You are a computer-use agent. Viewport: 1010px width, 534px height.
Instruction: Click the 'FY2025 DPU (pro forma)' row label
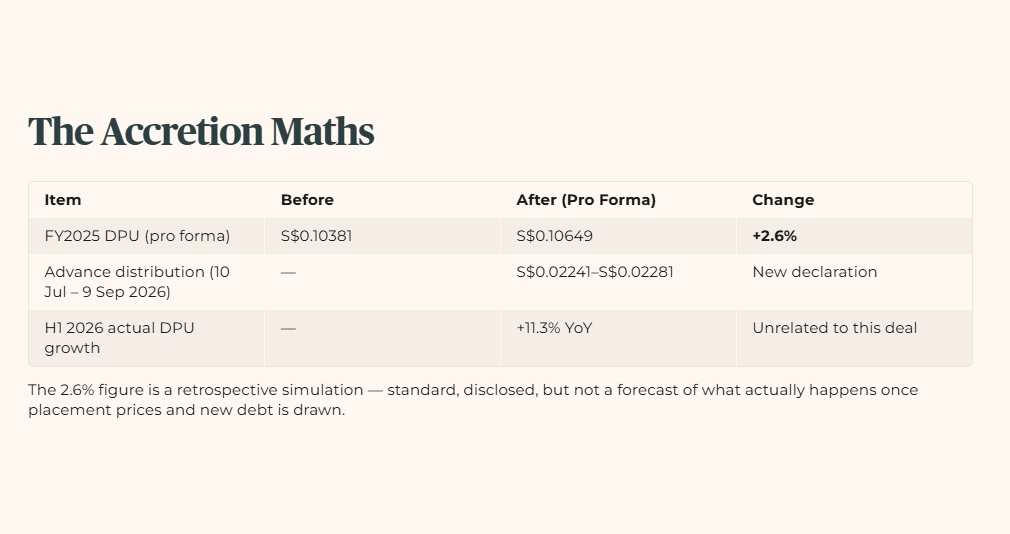click(x=137, y=236)
